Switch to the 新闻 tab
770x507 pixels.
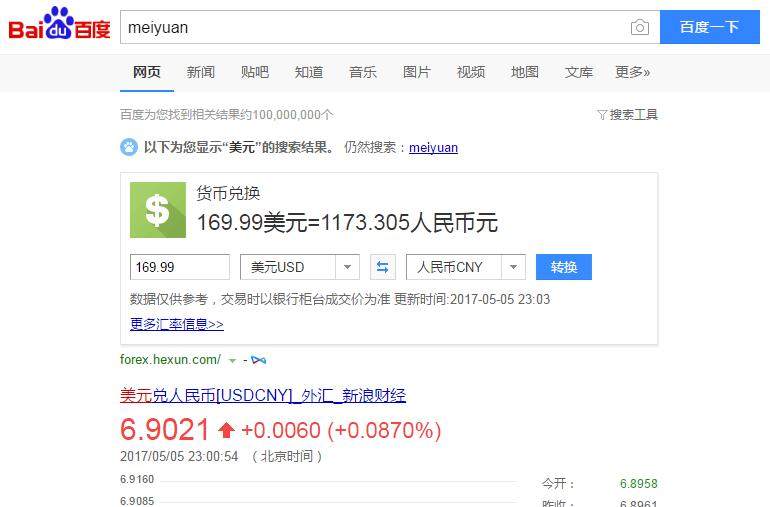click(x=201, y=72)
